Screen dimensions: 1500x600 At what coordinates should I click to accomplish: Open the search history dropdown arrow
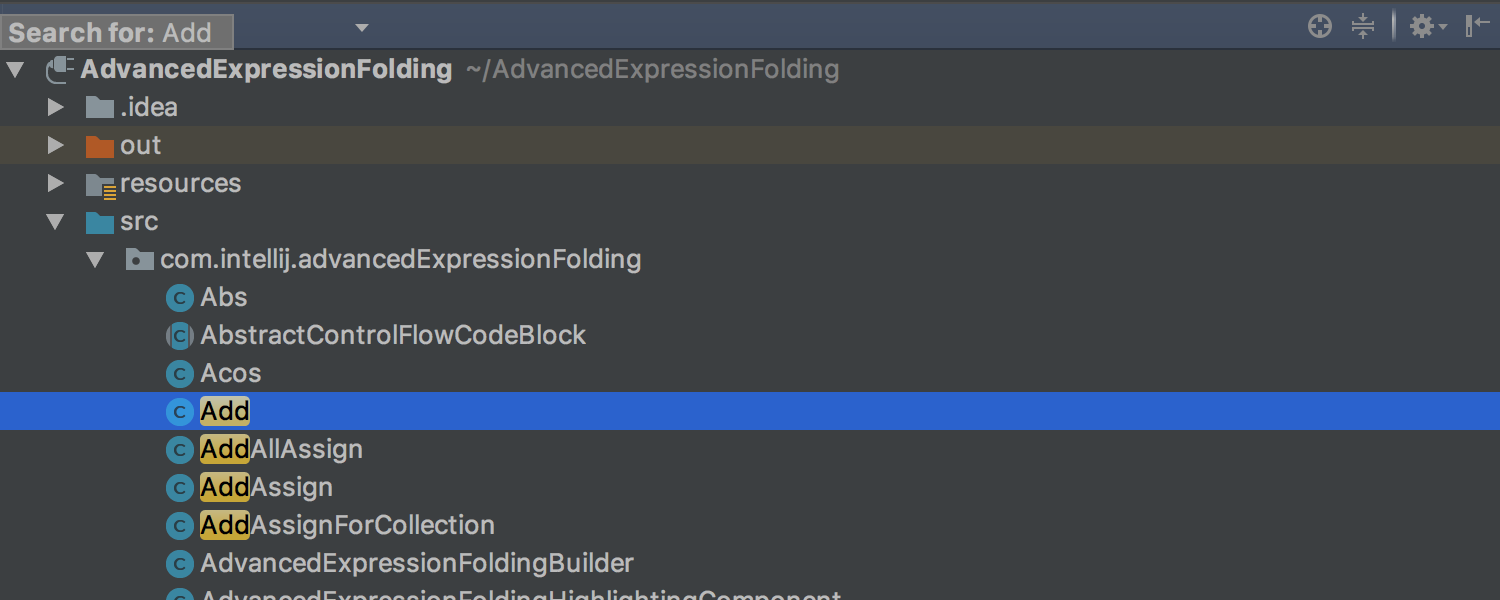(x=360, y=28)
